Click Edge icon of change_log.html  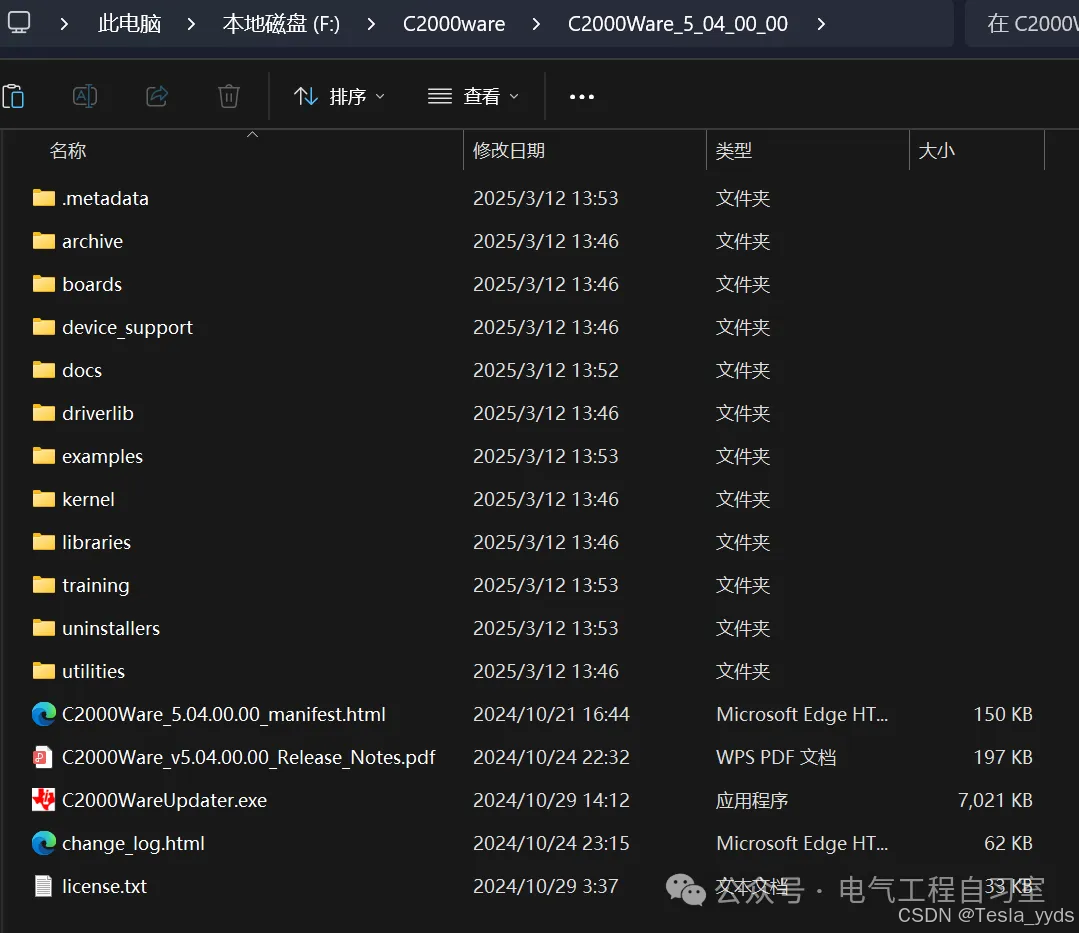click(44, 843)
